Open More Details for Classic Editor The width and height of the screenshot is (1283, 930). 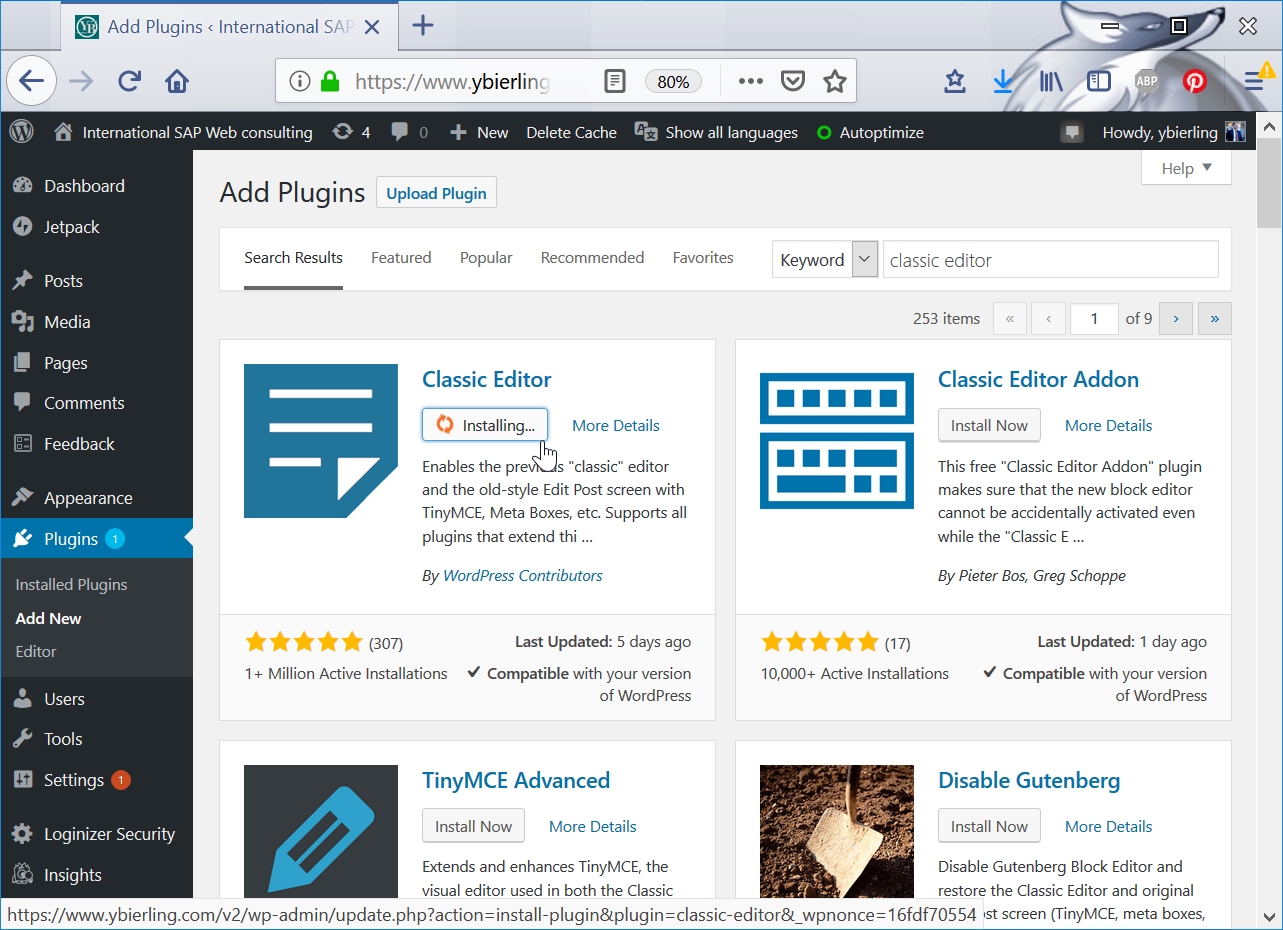pos(615,425)
